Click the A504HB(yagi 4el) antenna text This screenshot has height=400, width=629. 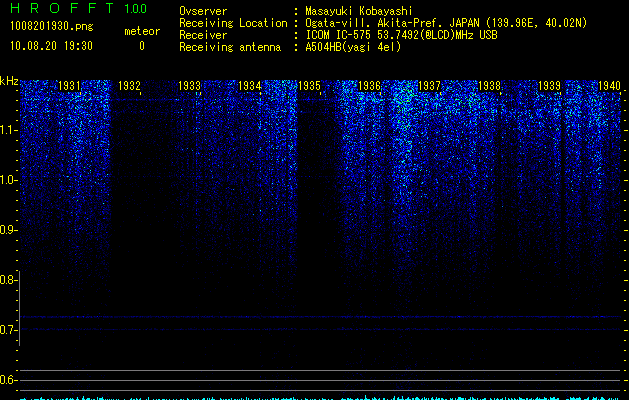[353, 47]
